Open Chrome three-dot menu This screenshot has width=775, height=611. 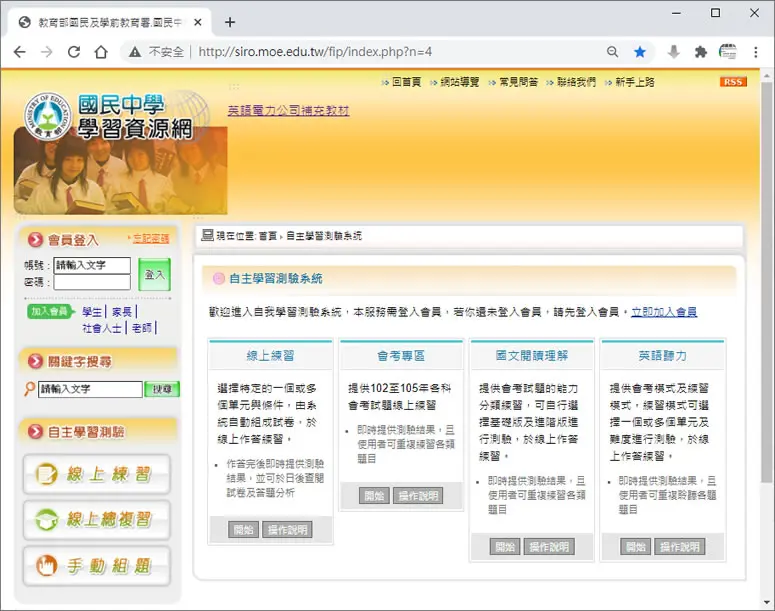756,51
